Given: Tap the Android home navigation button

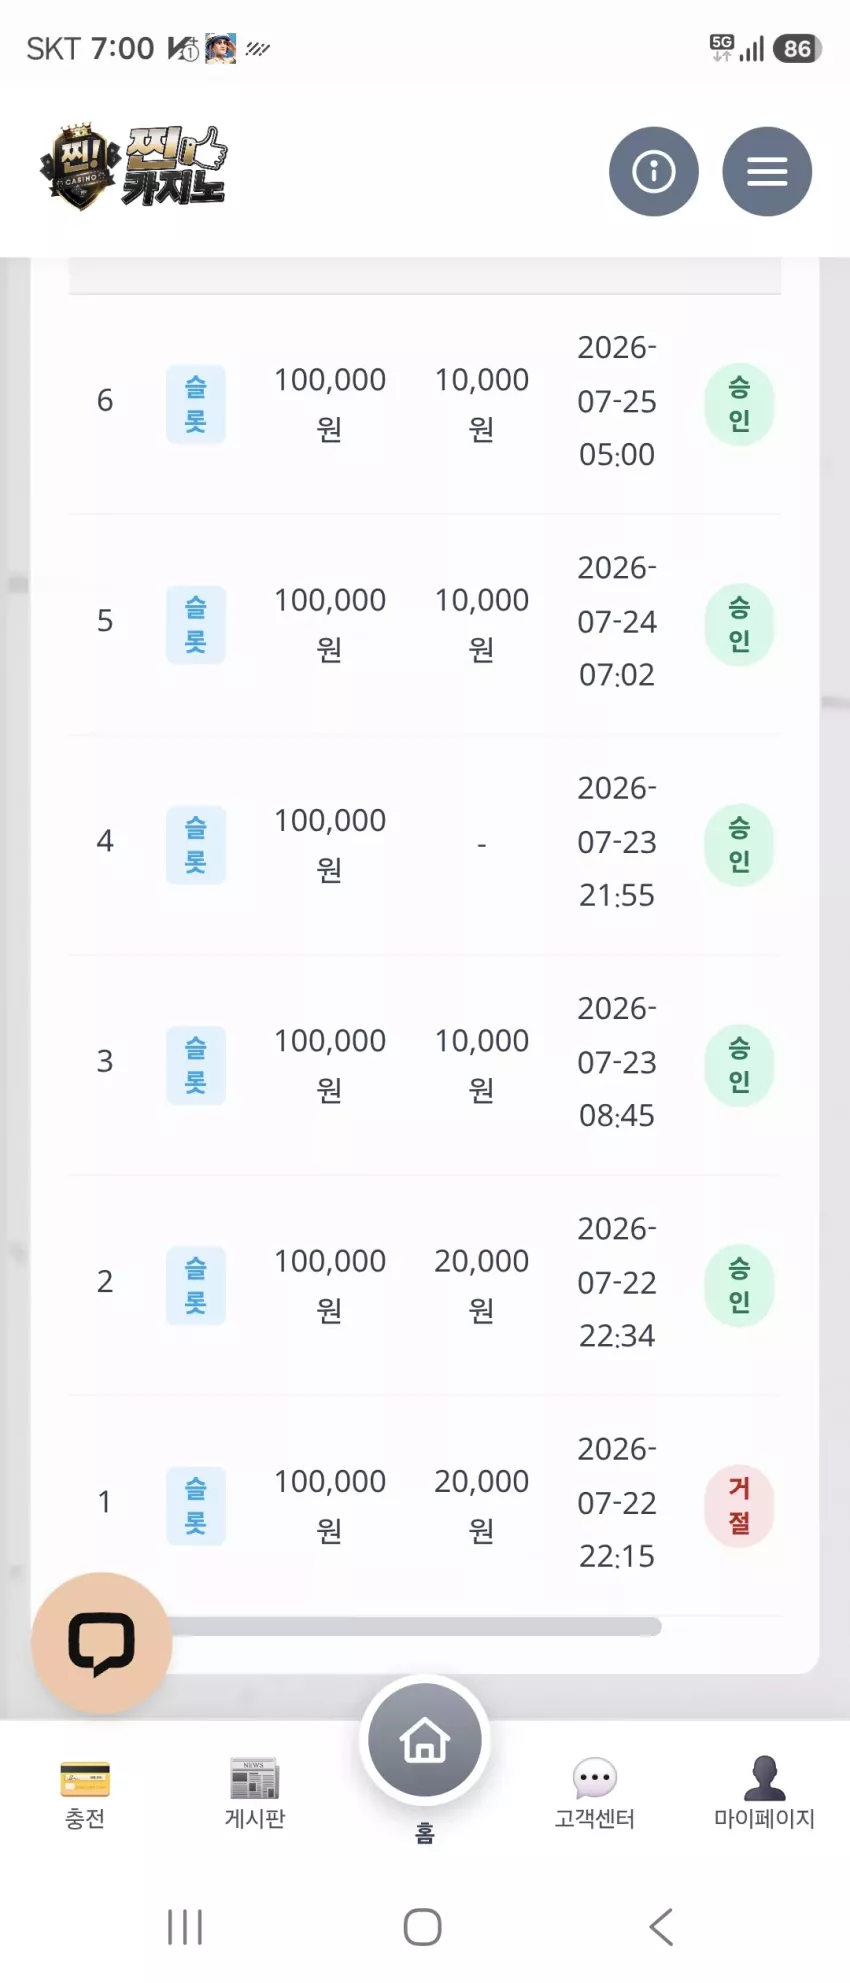Looking at the screenshot, I should click(x=423, y=1926).
